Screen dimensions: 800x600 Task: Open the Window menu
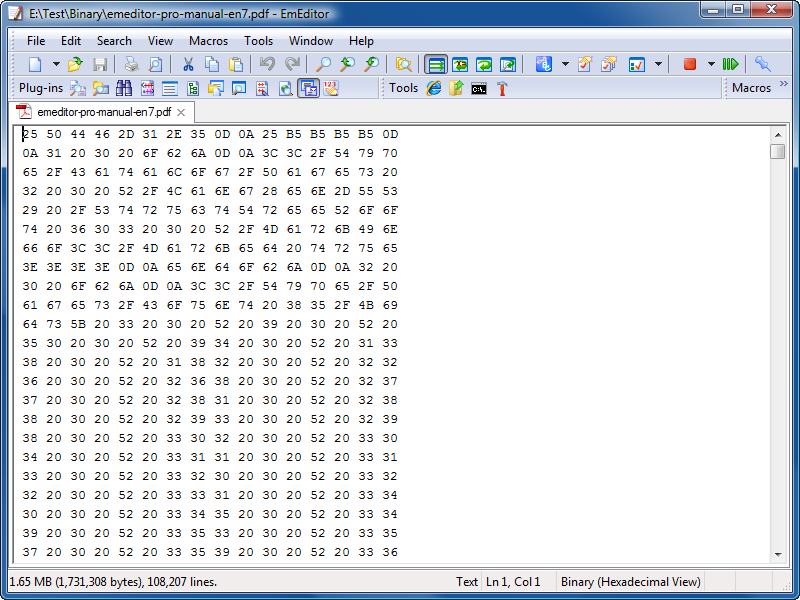click(311, 41)
